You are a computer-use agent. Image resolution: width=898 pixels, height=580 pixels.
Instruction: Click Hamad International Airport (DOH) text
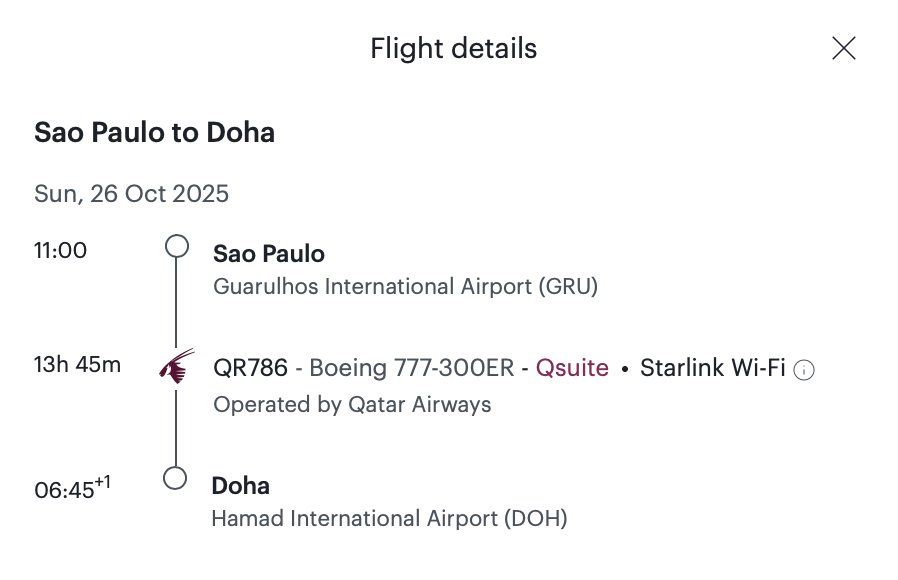[389, 518]
